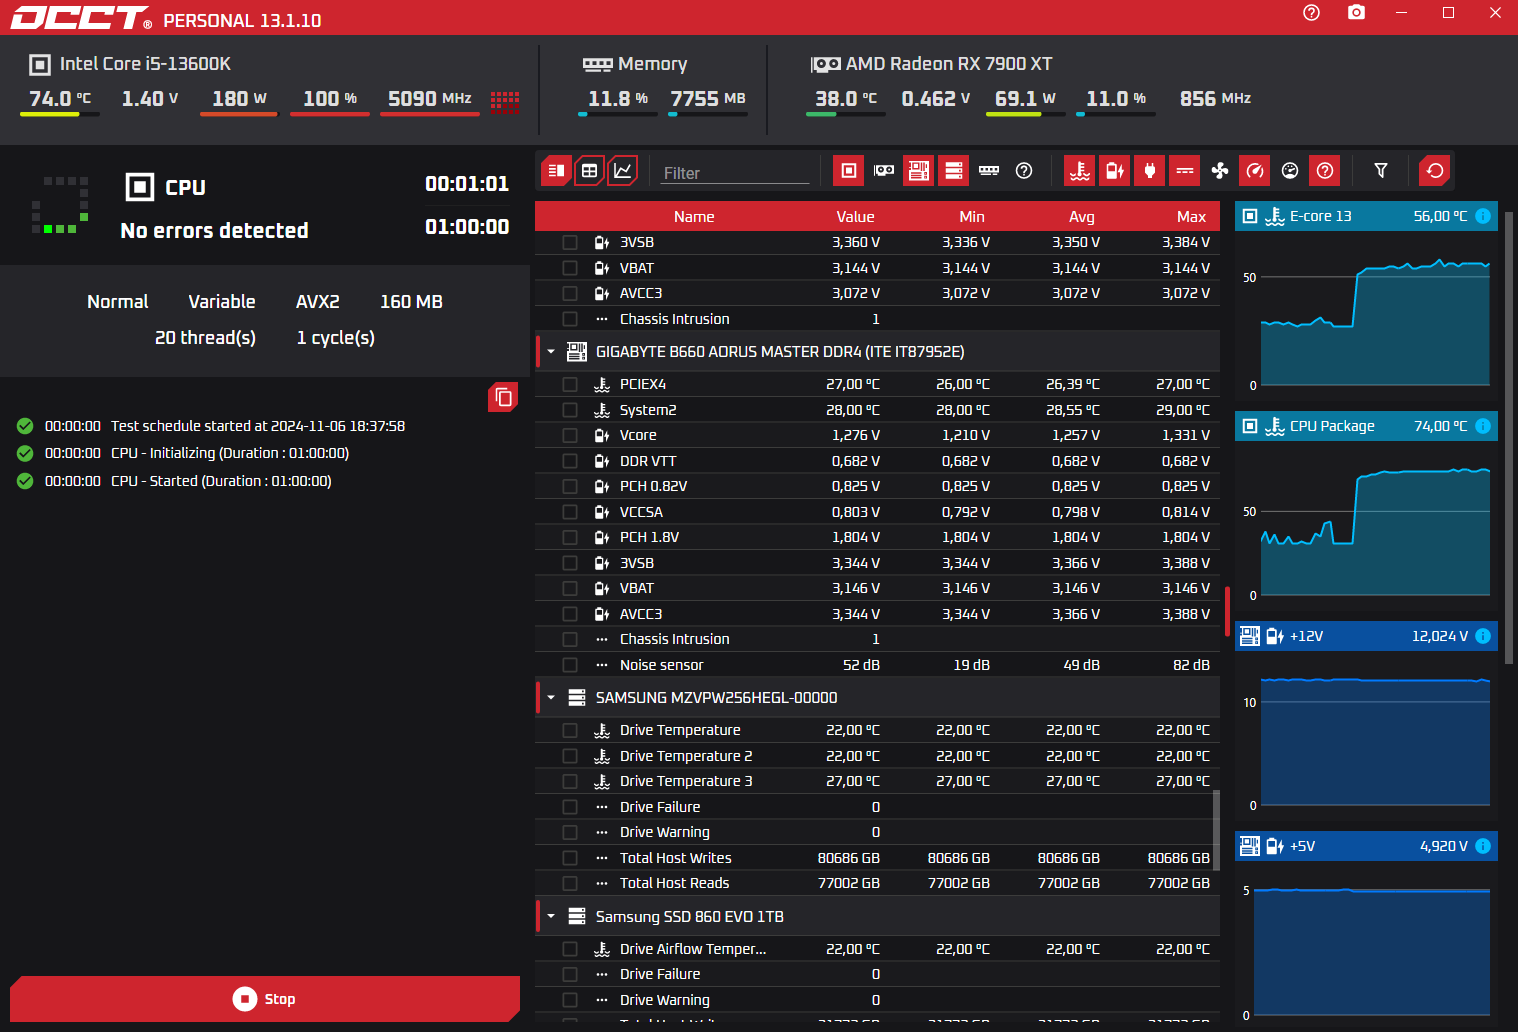Click the toolbar help question mark with red background

(x=1325, y=171)
